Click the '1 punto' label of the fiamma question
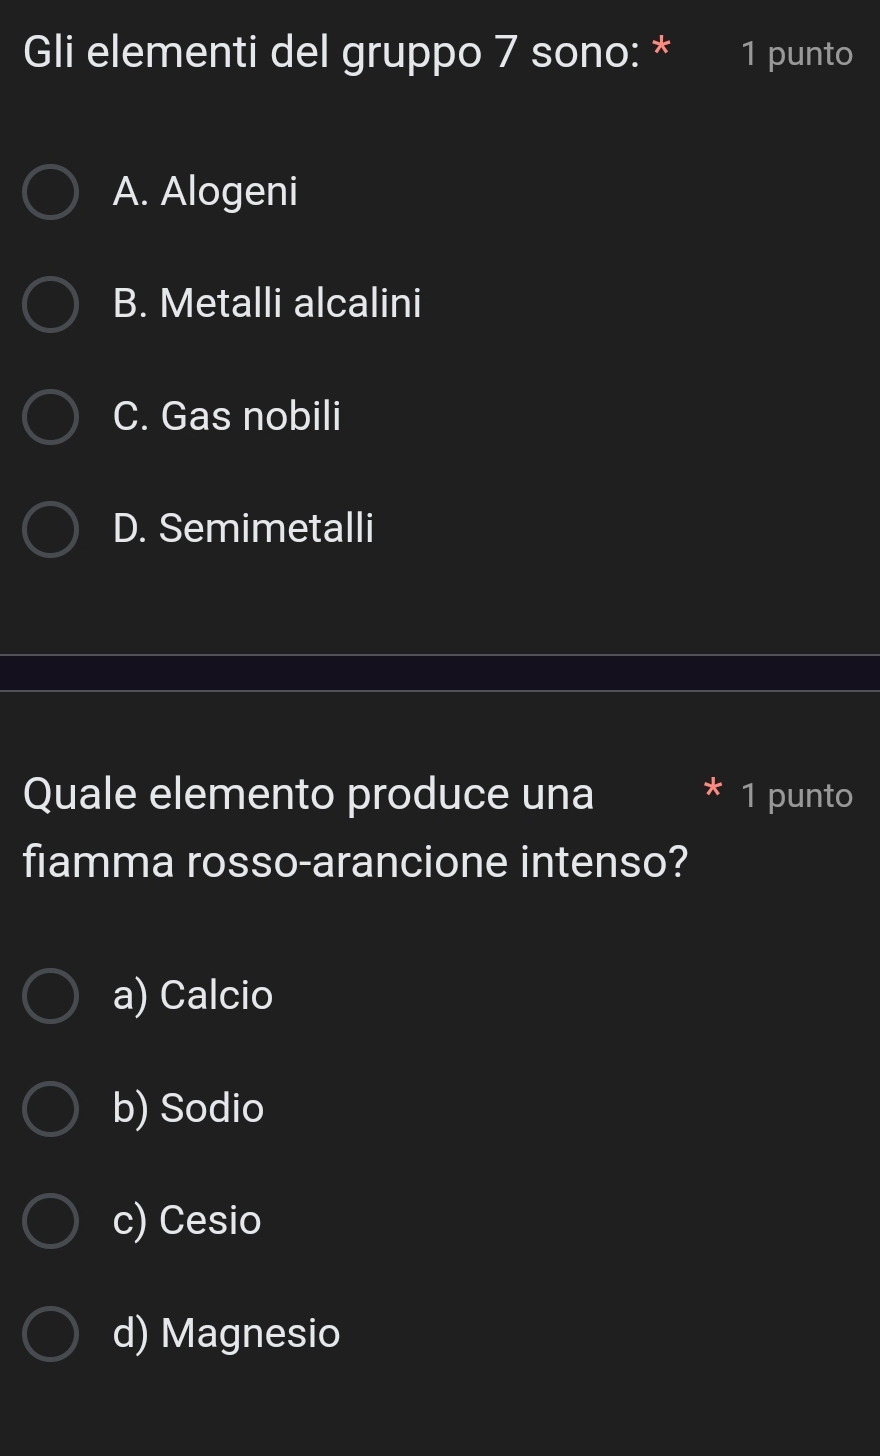 (797, 796)
